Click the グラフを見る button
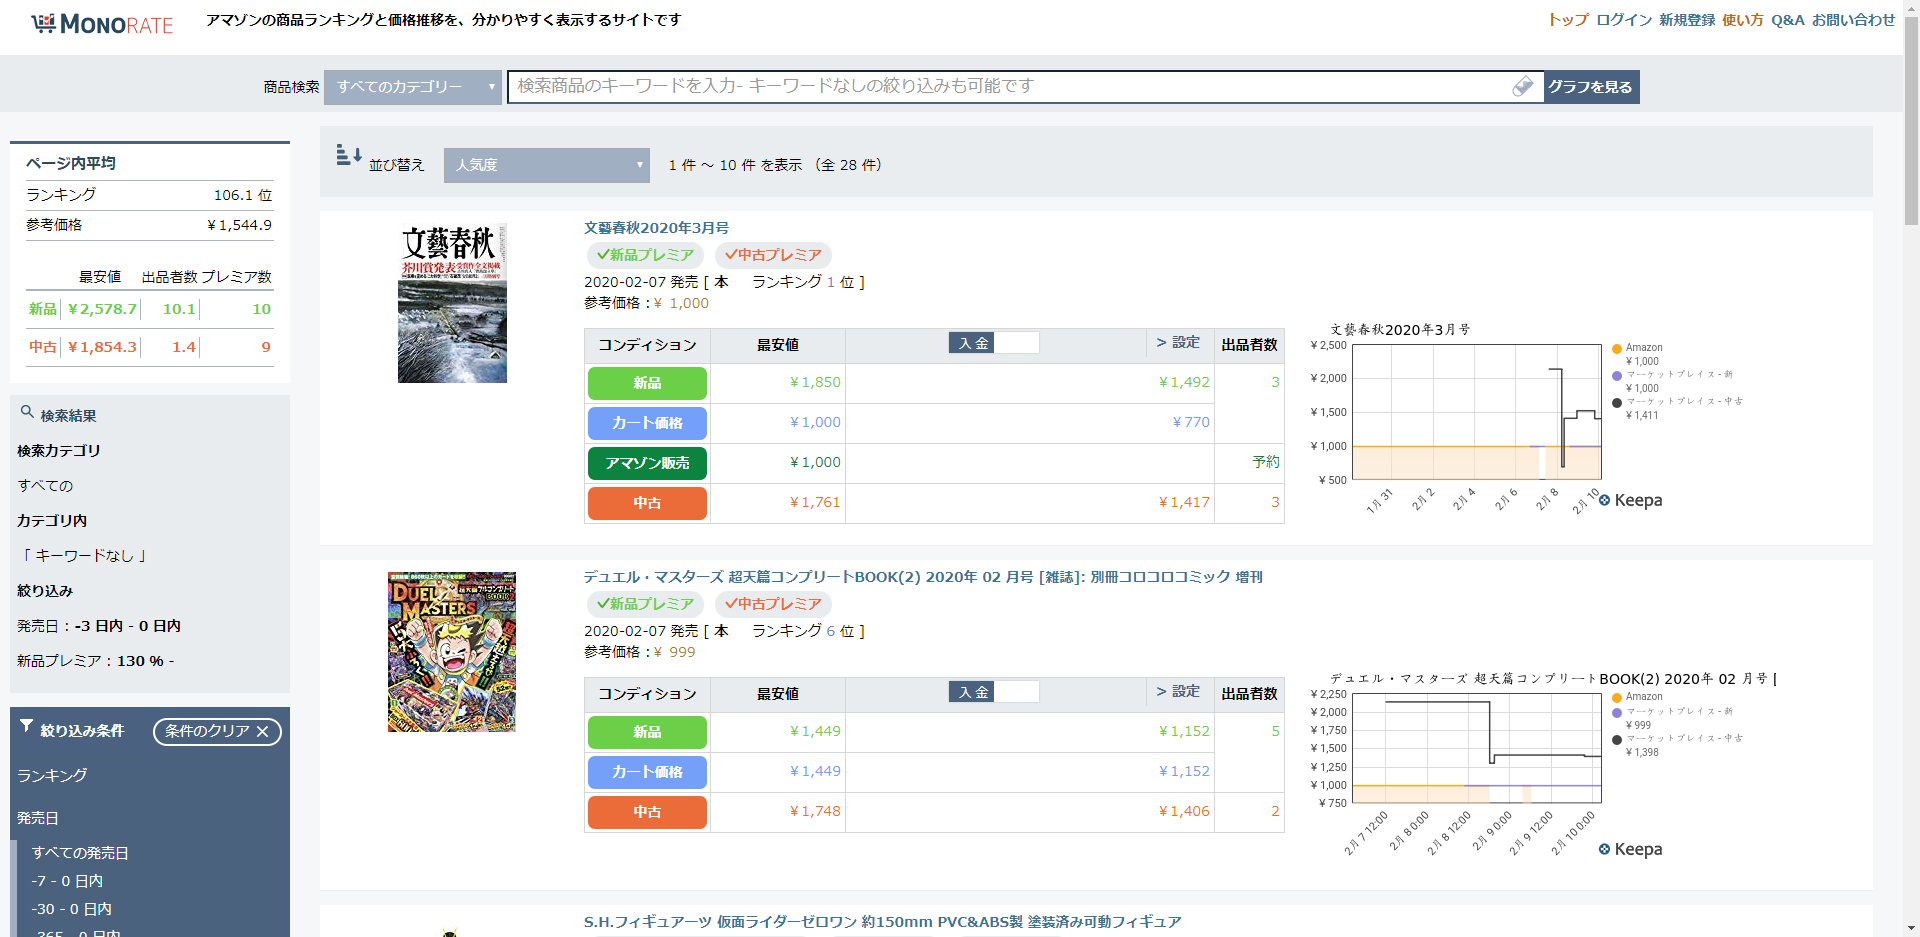1920x937 pixels. click(1591, 87)
